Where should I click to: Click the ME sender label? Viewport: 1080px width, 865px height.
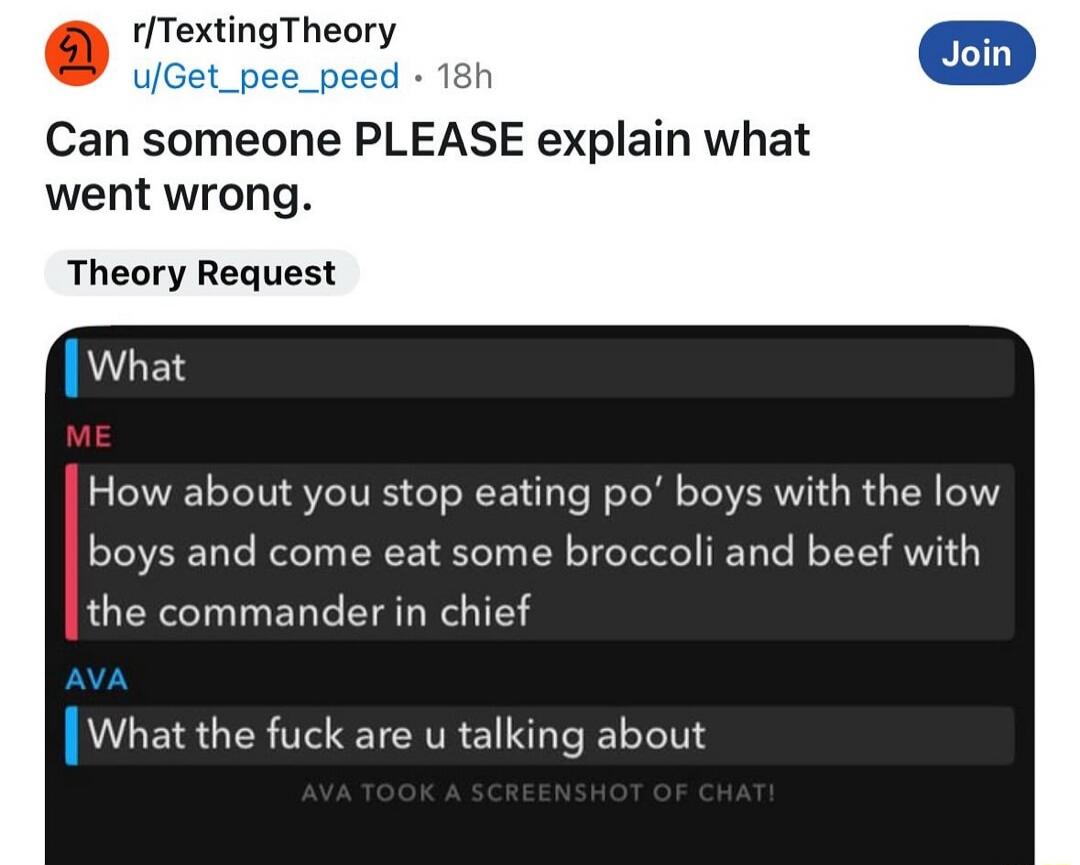(x=90, y=437)
